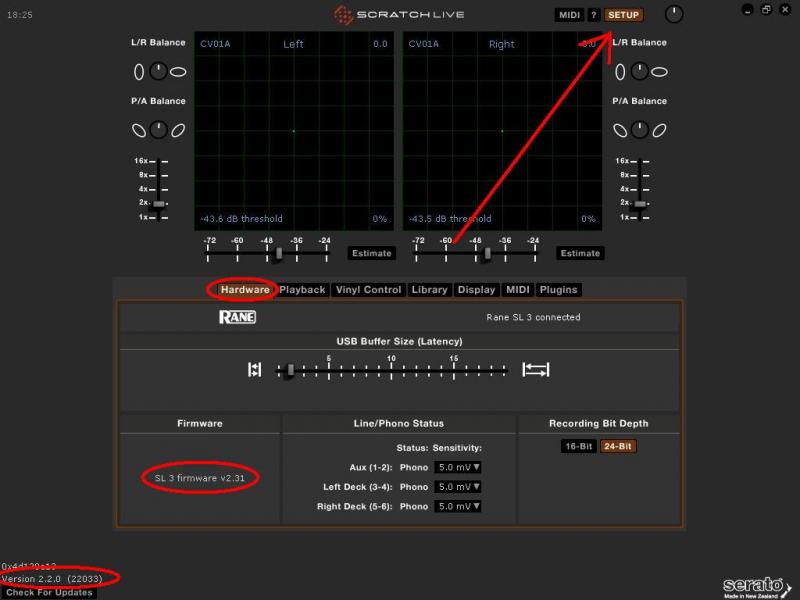Click the right deck scope zoom slider
This screenshot has height=600, width=800.
[640, 204]
